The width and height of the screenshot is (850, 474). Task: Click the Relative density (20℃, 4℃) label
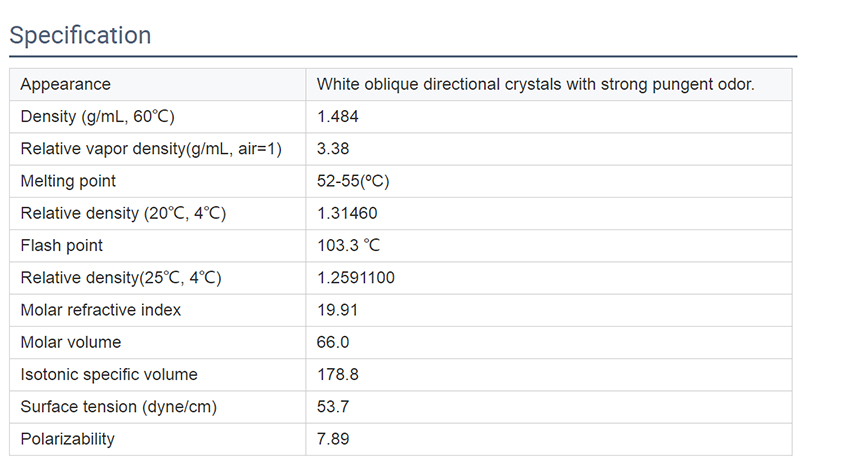point(121,213)
